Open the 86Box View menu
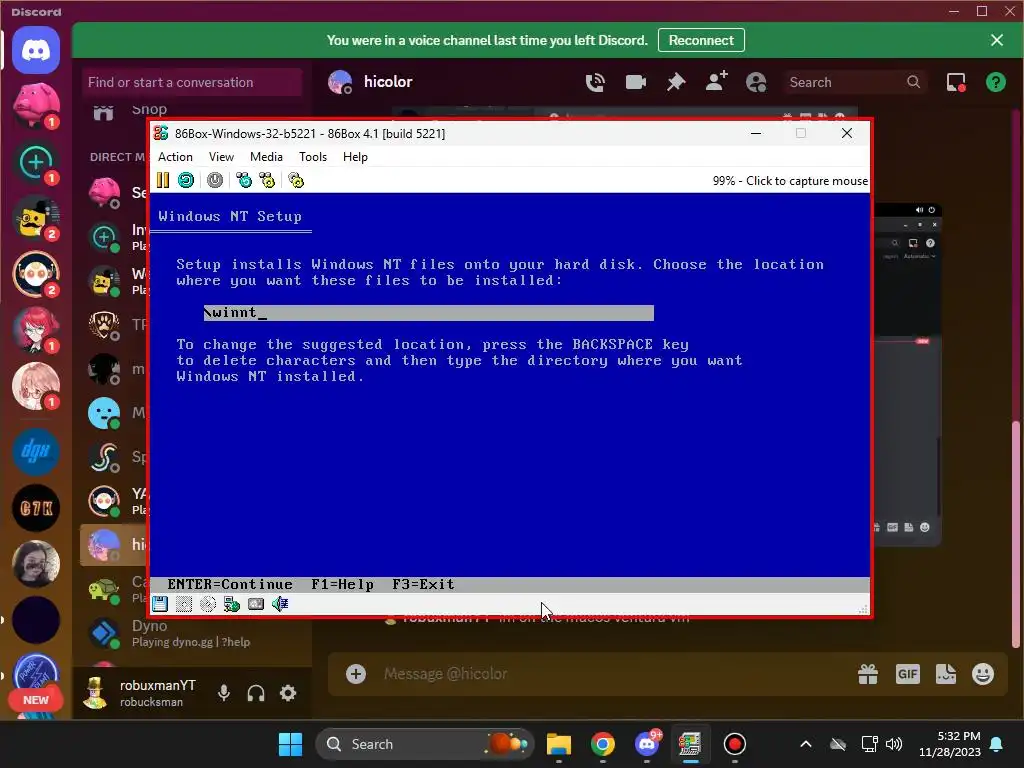The width and height of the screenshot is (1024, 768). 221,157
